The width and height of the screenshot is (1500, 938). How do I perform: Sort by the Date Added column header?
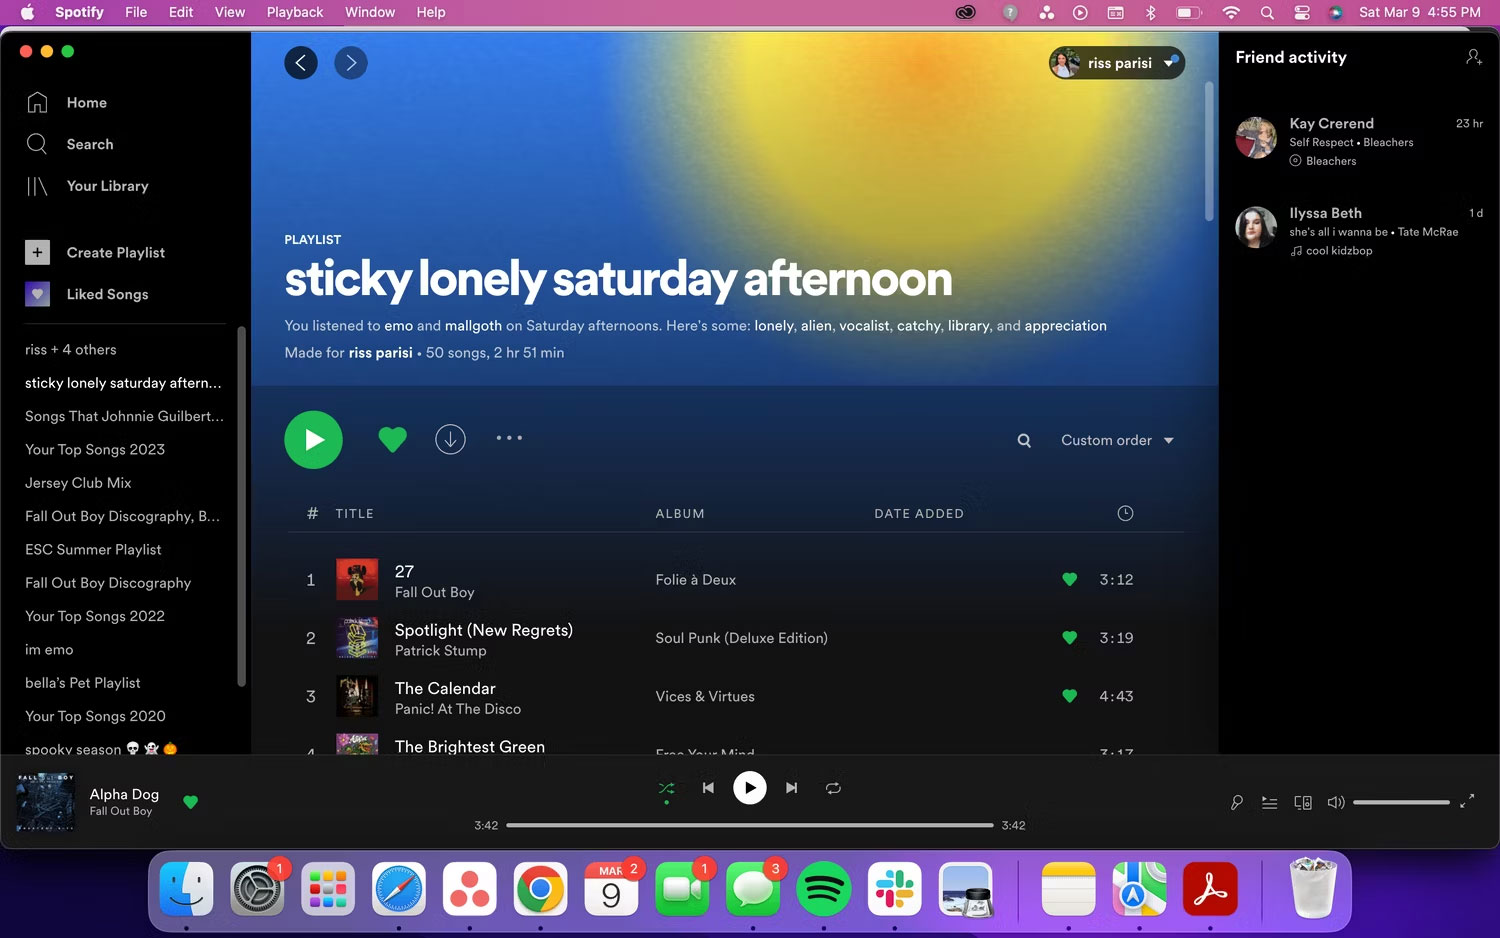[x=919, y=513]
